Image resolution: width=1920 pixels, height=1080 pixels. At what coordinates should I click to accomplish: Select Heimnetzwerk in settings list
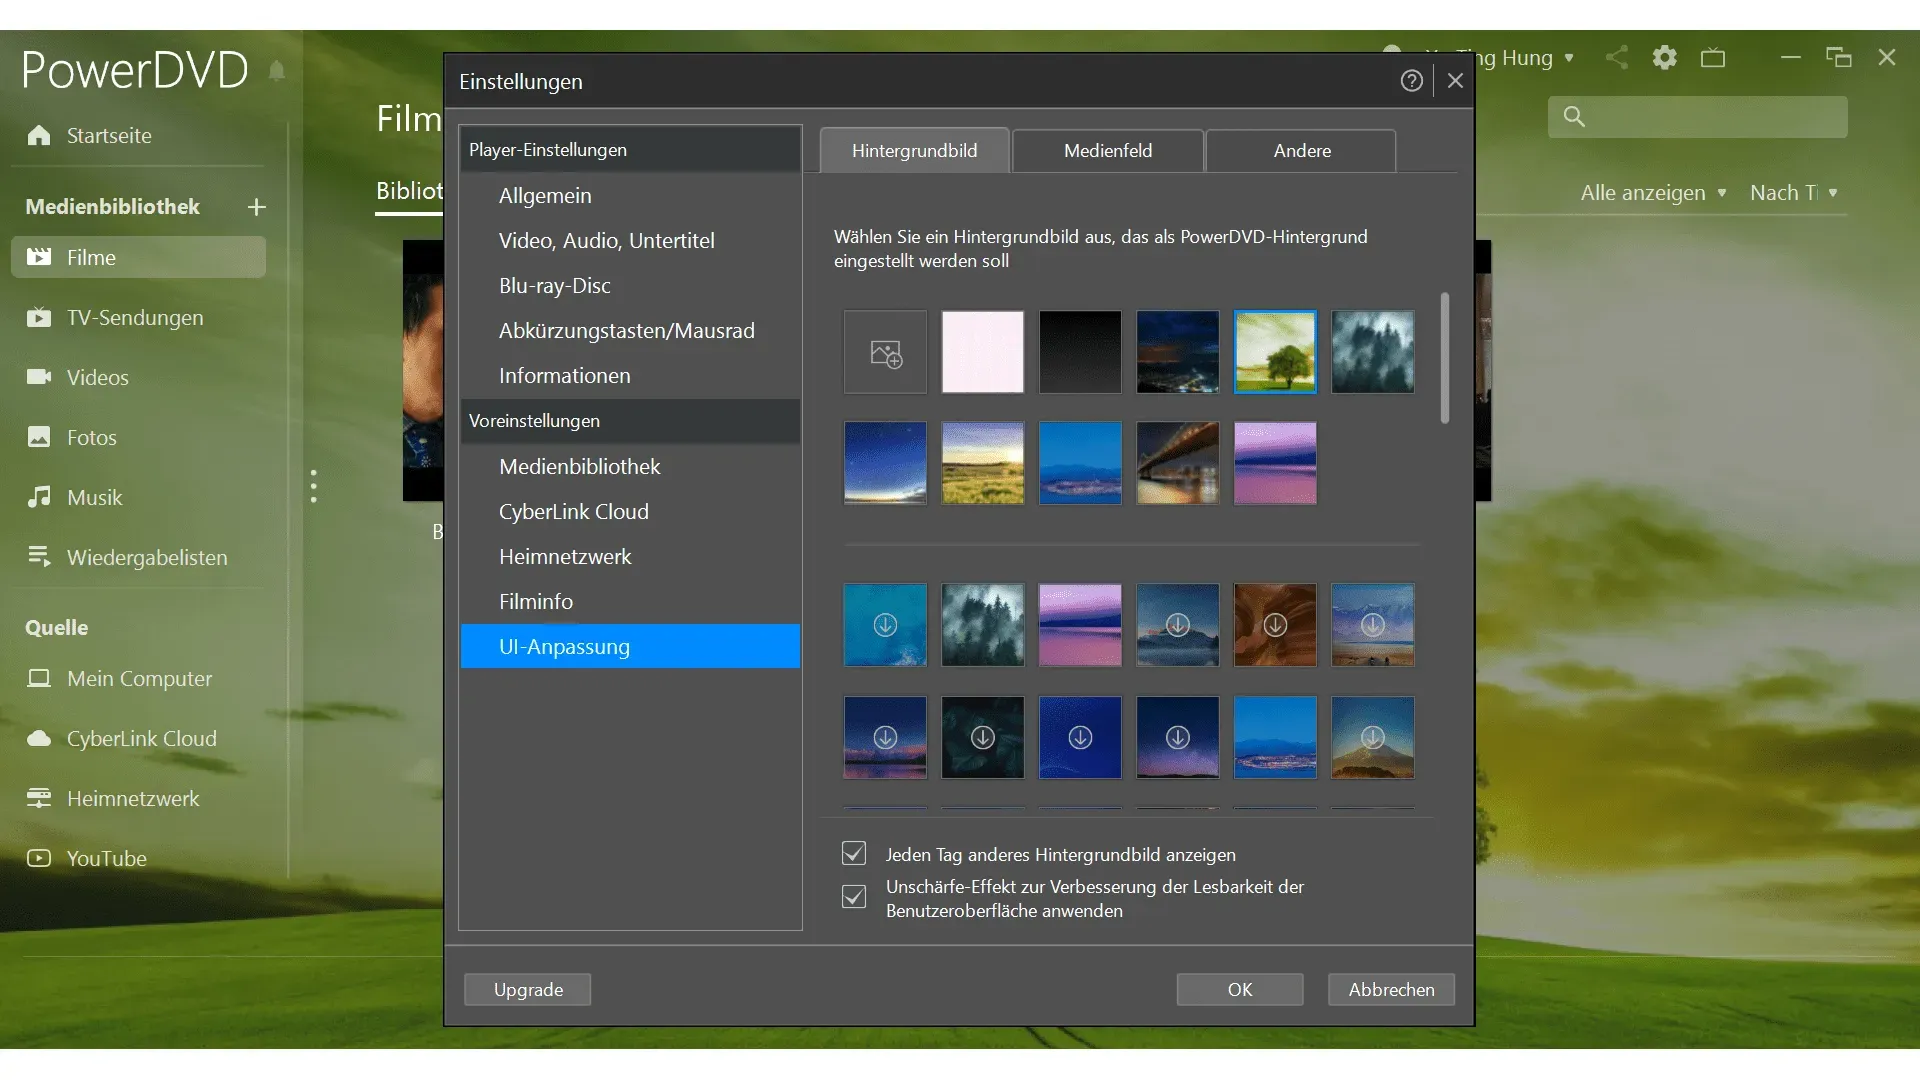[x=630, y=557]
